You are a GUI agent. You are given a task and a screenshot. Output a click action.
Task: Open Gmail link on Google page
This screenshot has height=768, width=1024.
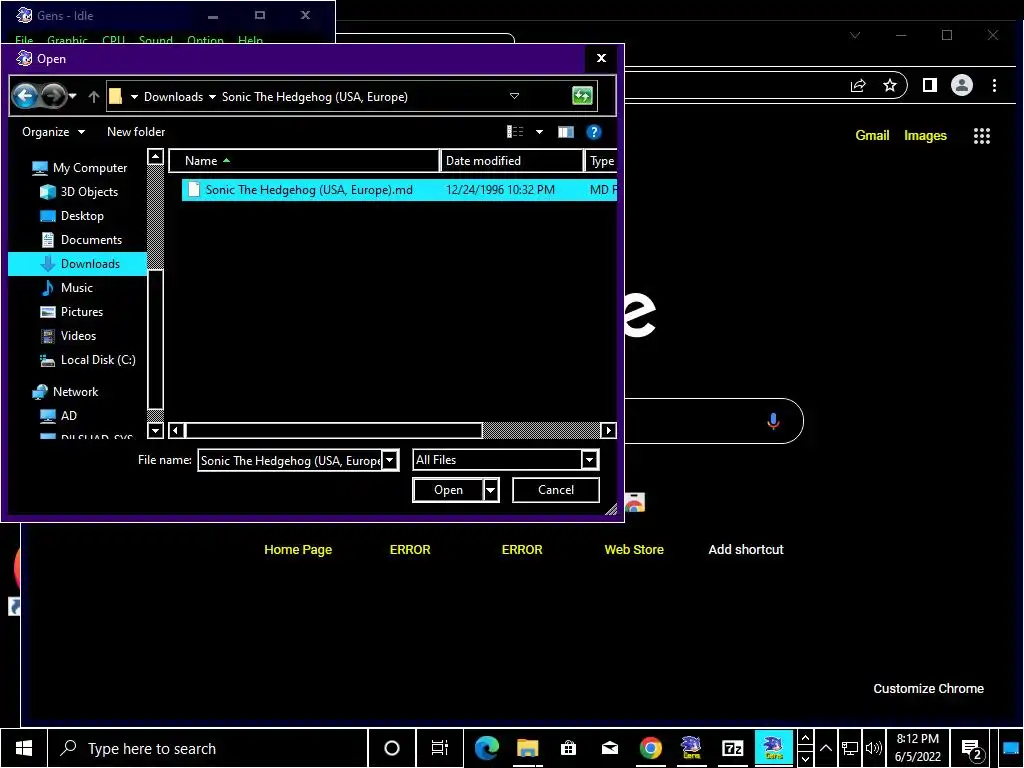click(x=872, y=135)
